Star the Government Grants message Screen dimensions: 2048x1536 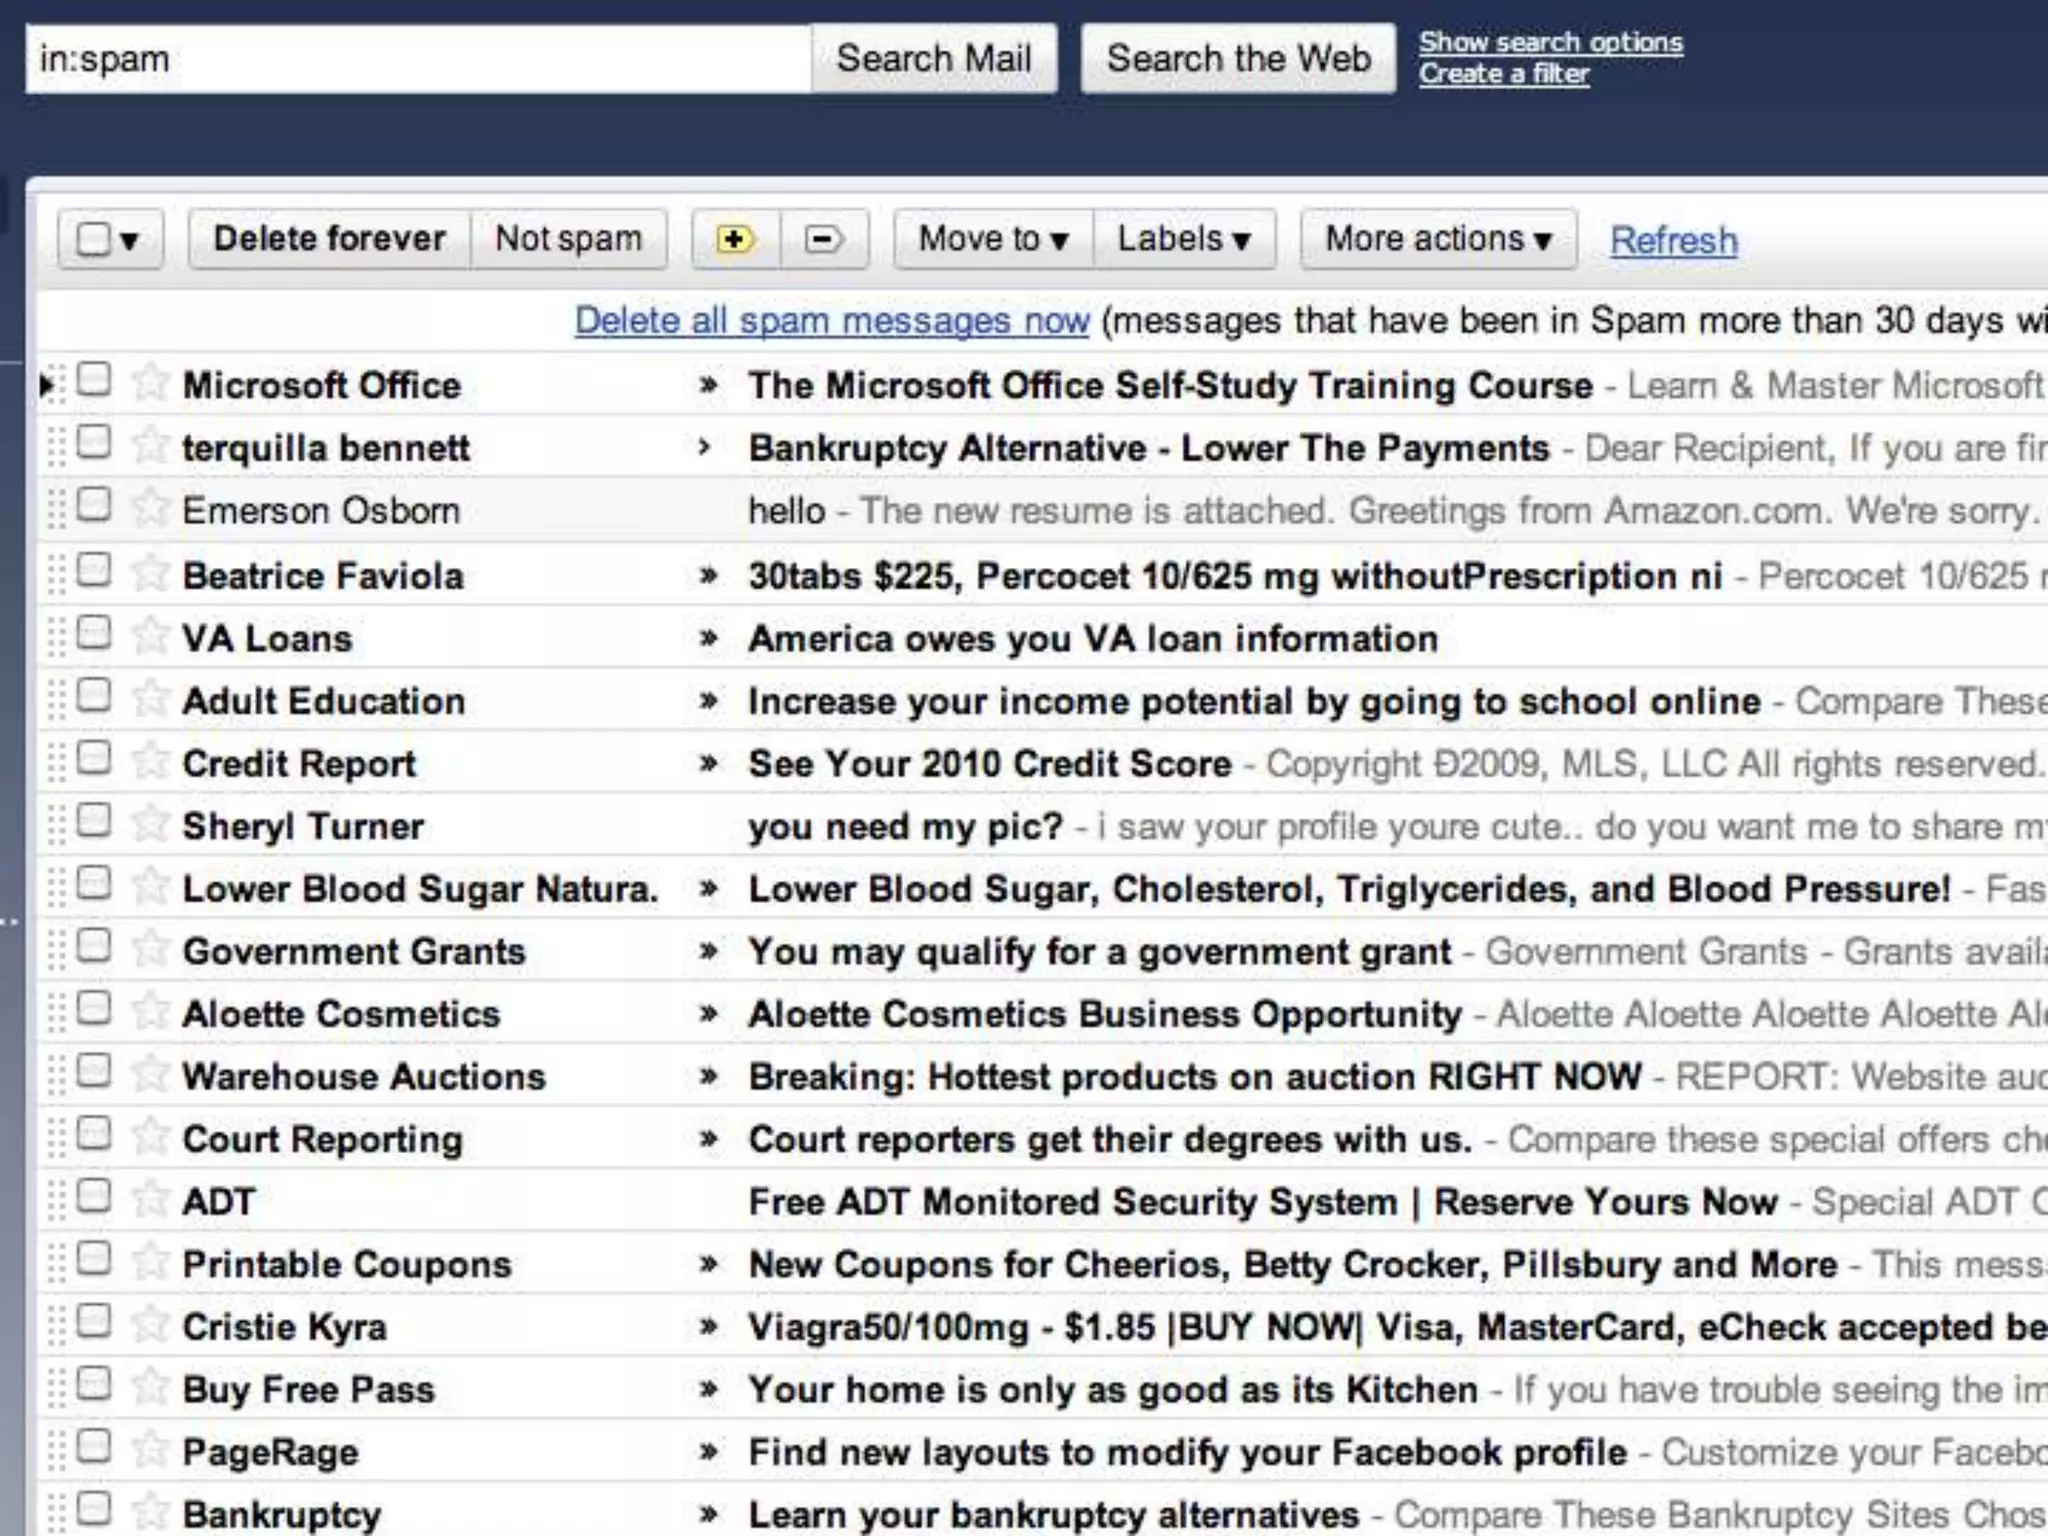pyautogui.click(x=150, y=950)
